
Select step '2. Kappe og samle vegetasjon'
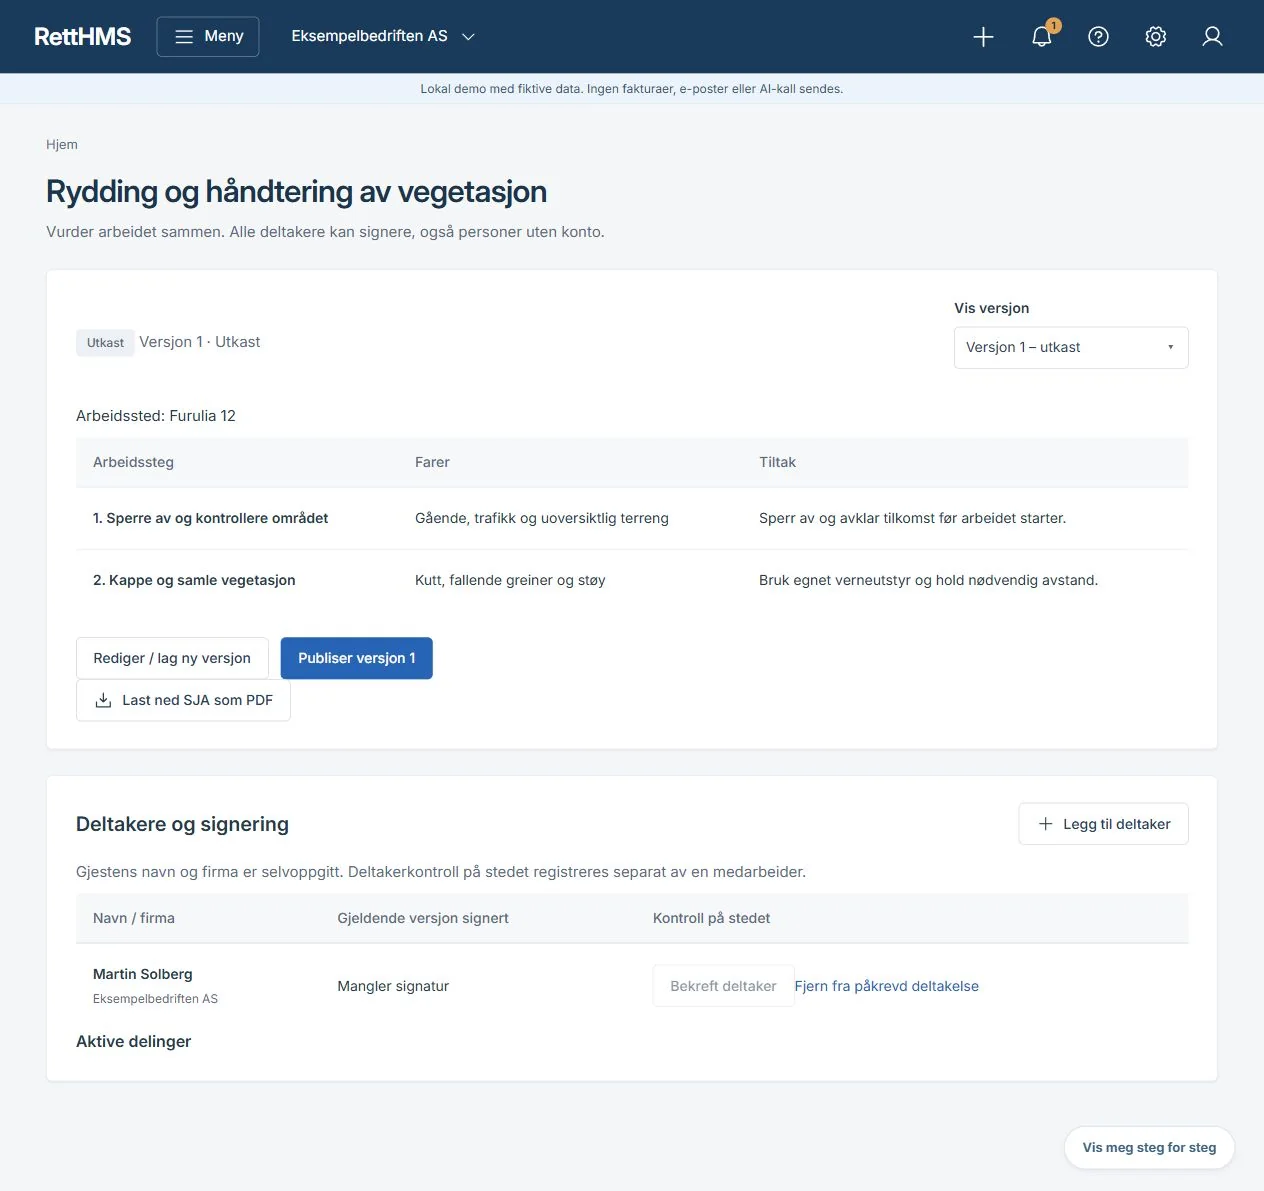[x=194, y=580]
